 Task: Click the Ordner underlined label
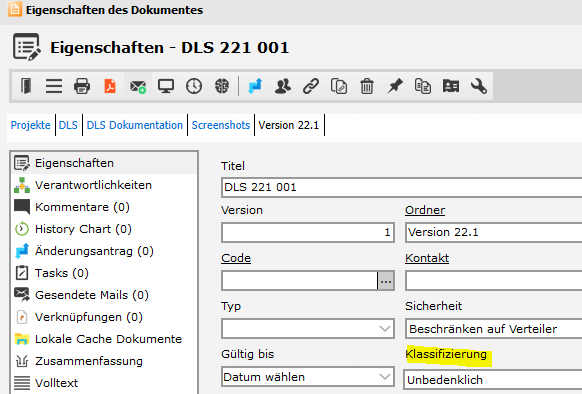425,210
